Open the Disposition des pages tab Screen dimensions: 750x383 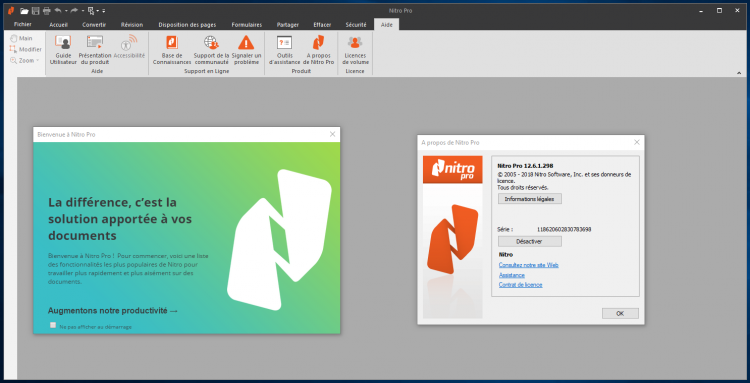click(x=188, y=24)
